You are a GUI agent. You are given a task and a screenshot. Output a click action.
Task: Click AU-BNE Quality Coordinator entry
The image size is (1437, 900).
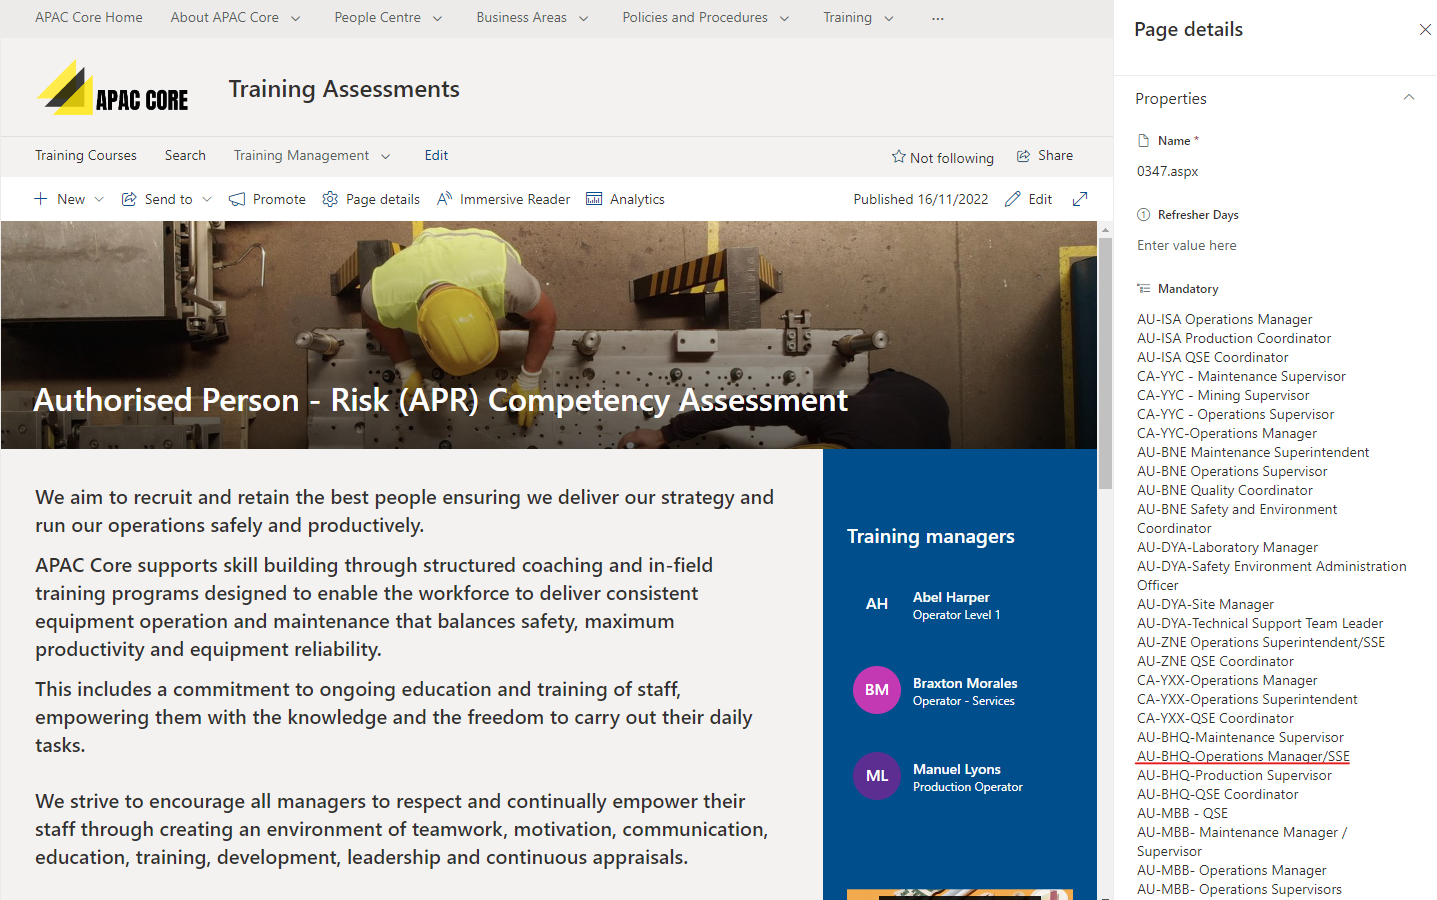[x=1225, y=490]
